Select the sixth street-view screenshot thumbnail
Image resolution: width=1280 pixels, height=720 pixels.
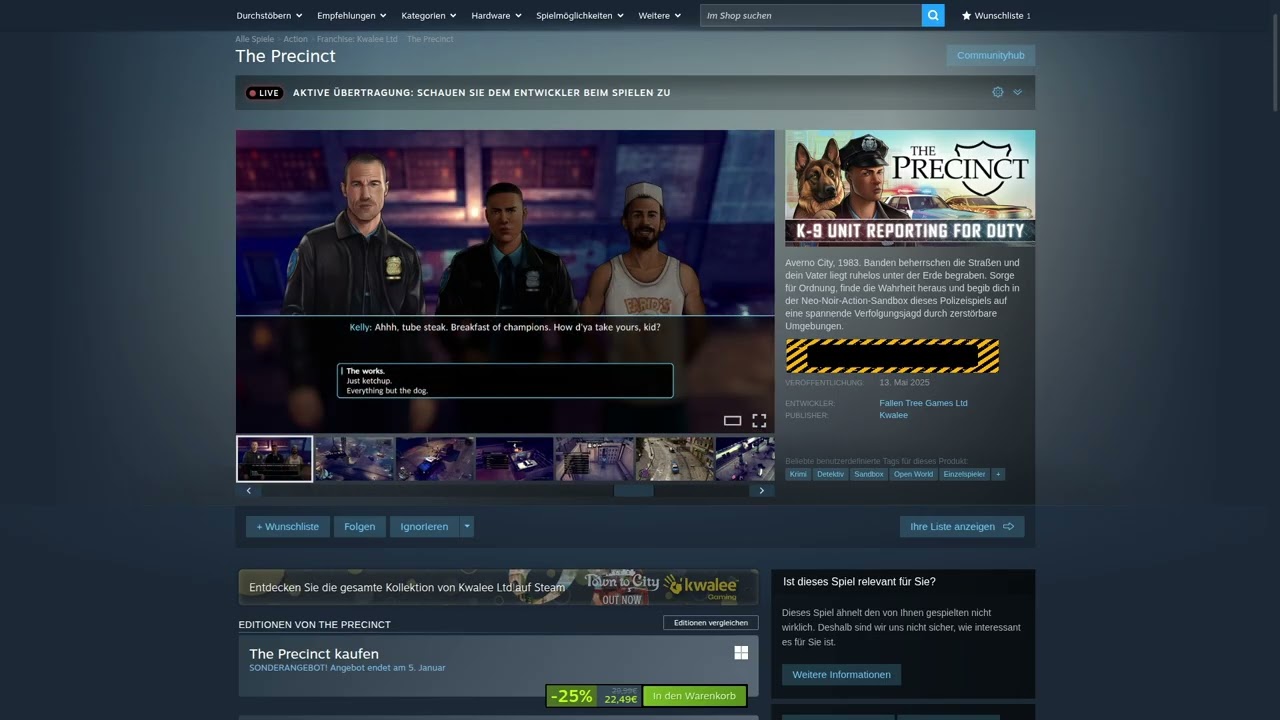(x=674, y=459)
